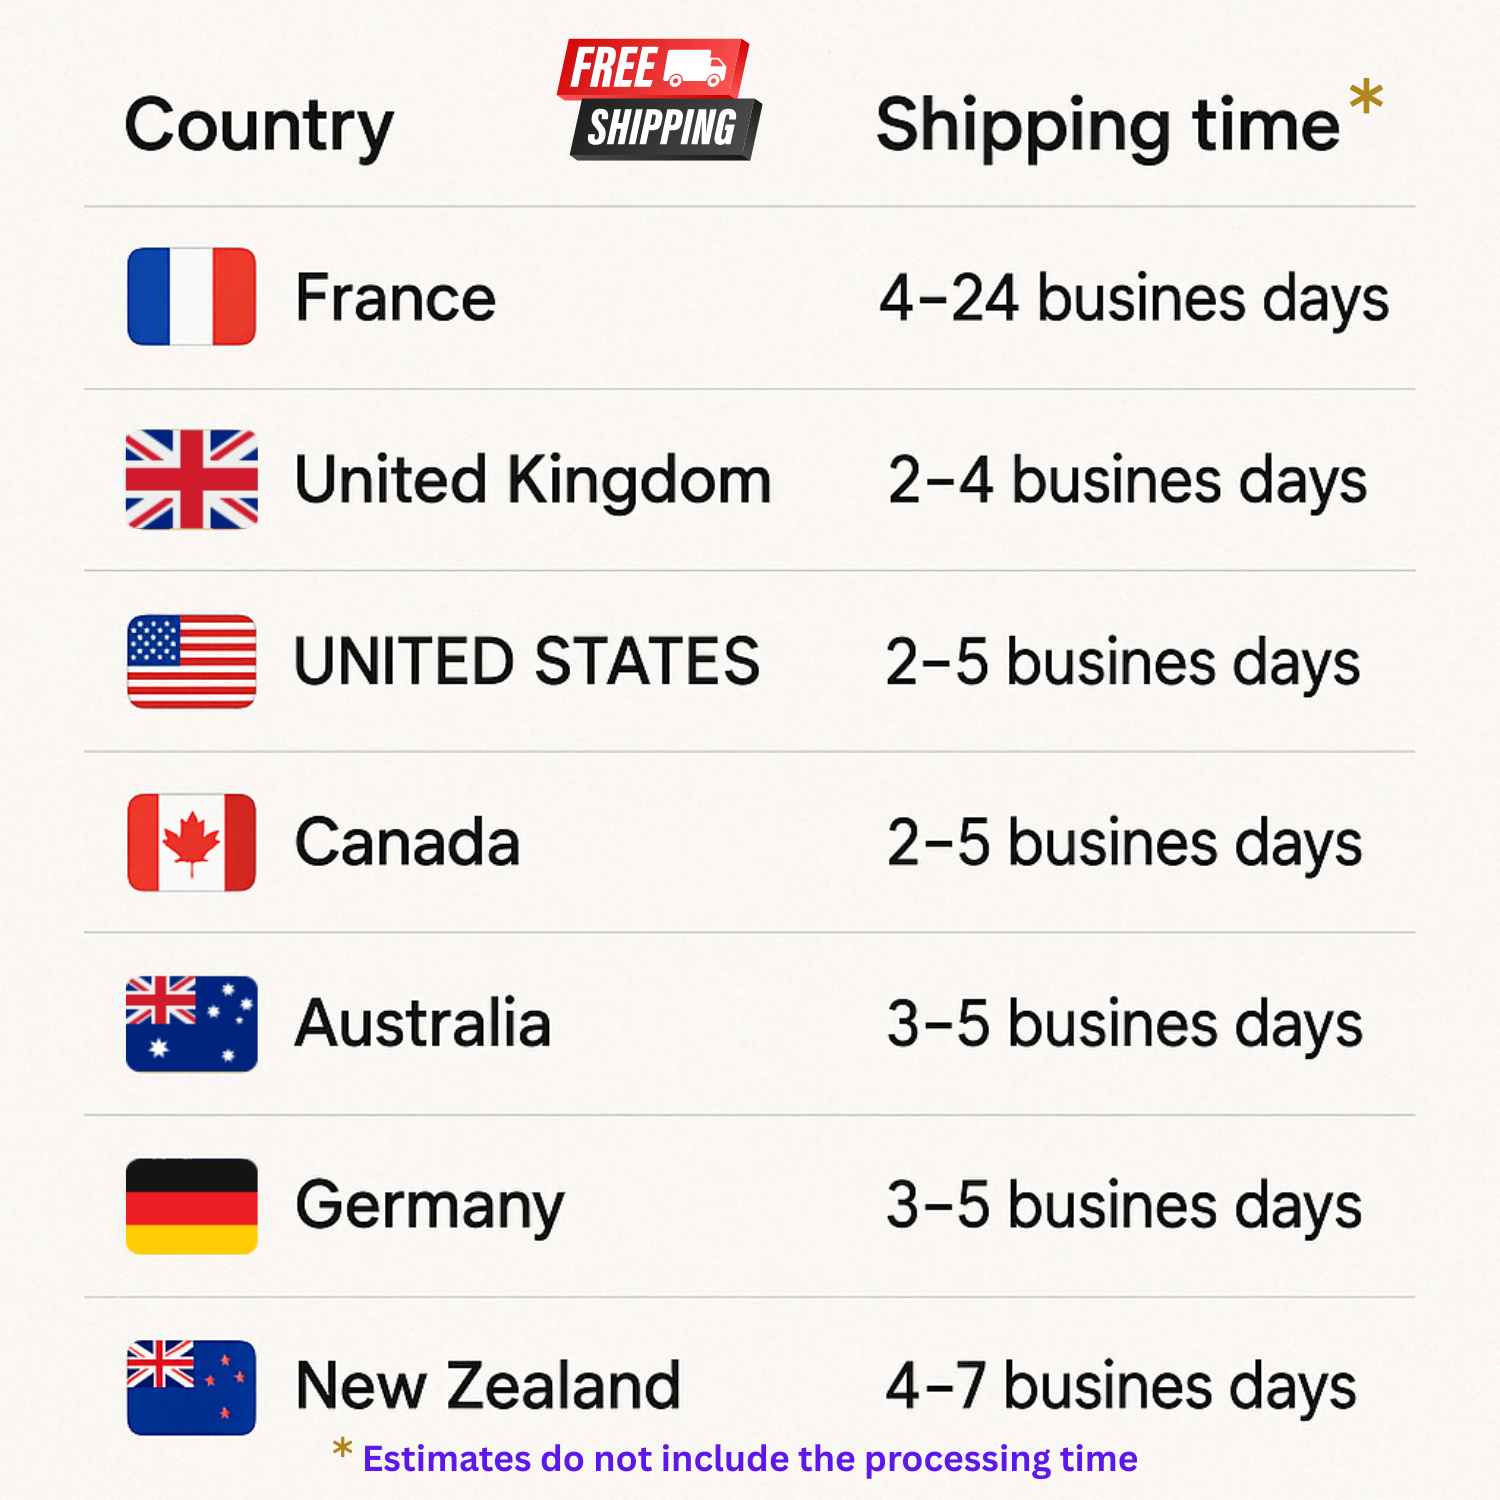Click the United Kingdom flag icon
Viewport: 1500px width, 1500px height.
point(192,479)
